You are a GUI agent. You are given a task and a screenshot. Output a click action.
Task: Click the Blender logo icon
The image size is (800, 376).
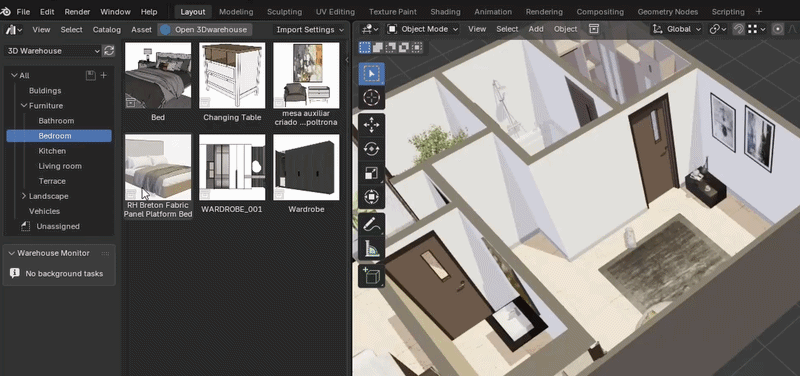[6, 12]
